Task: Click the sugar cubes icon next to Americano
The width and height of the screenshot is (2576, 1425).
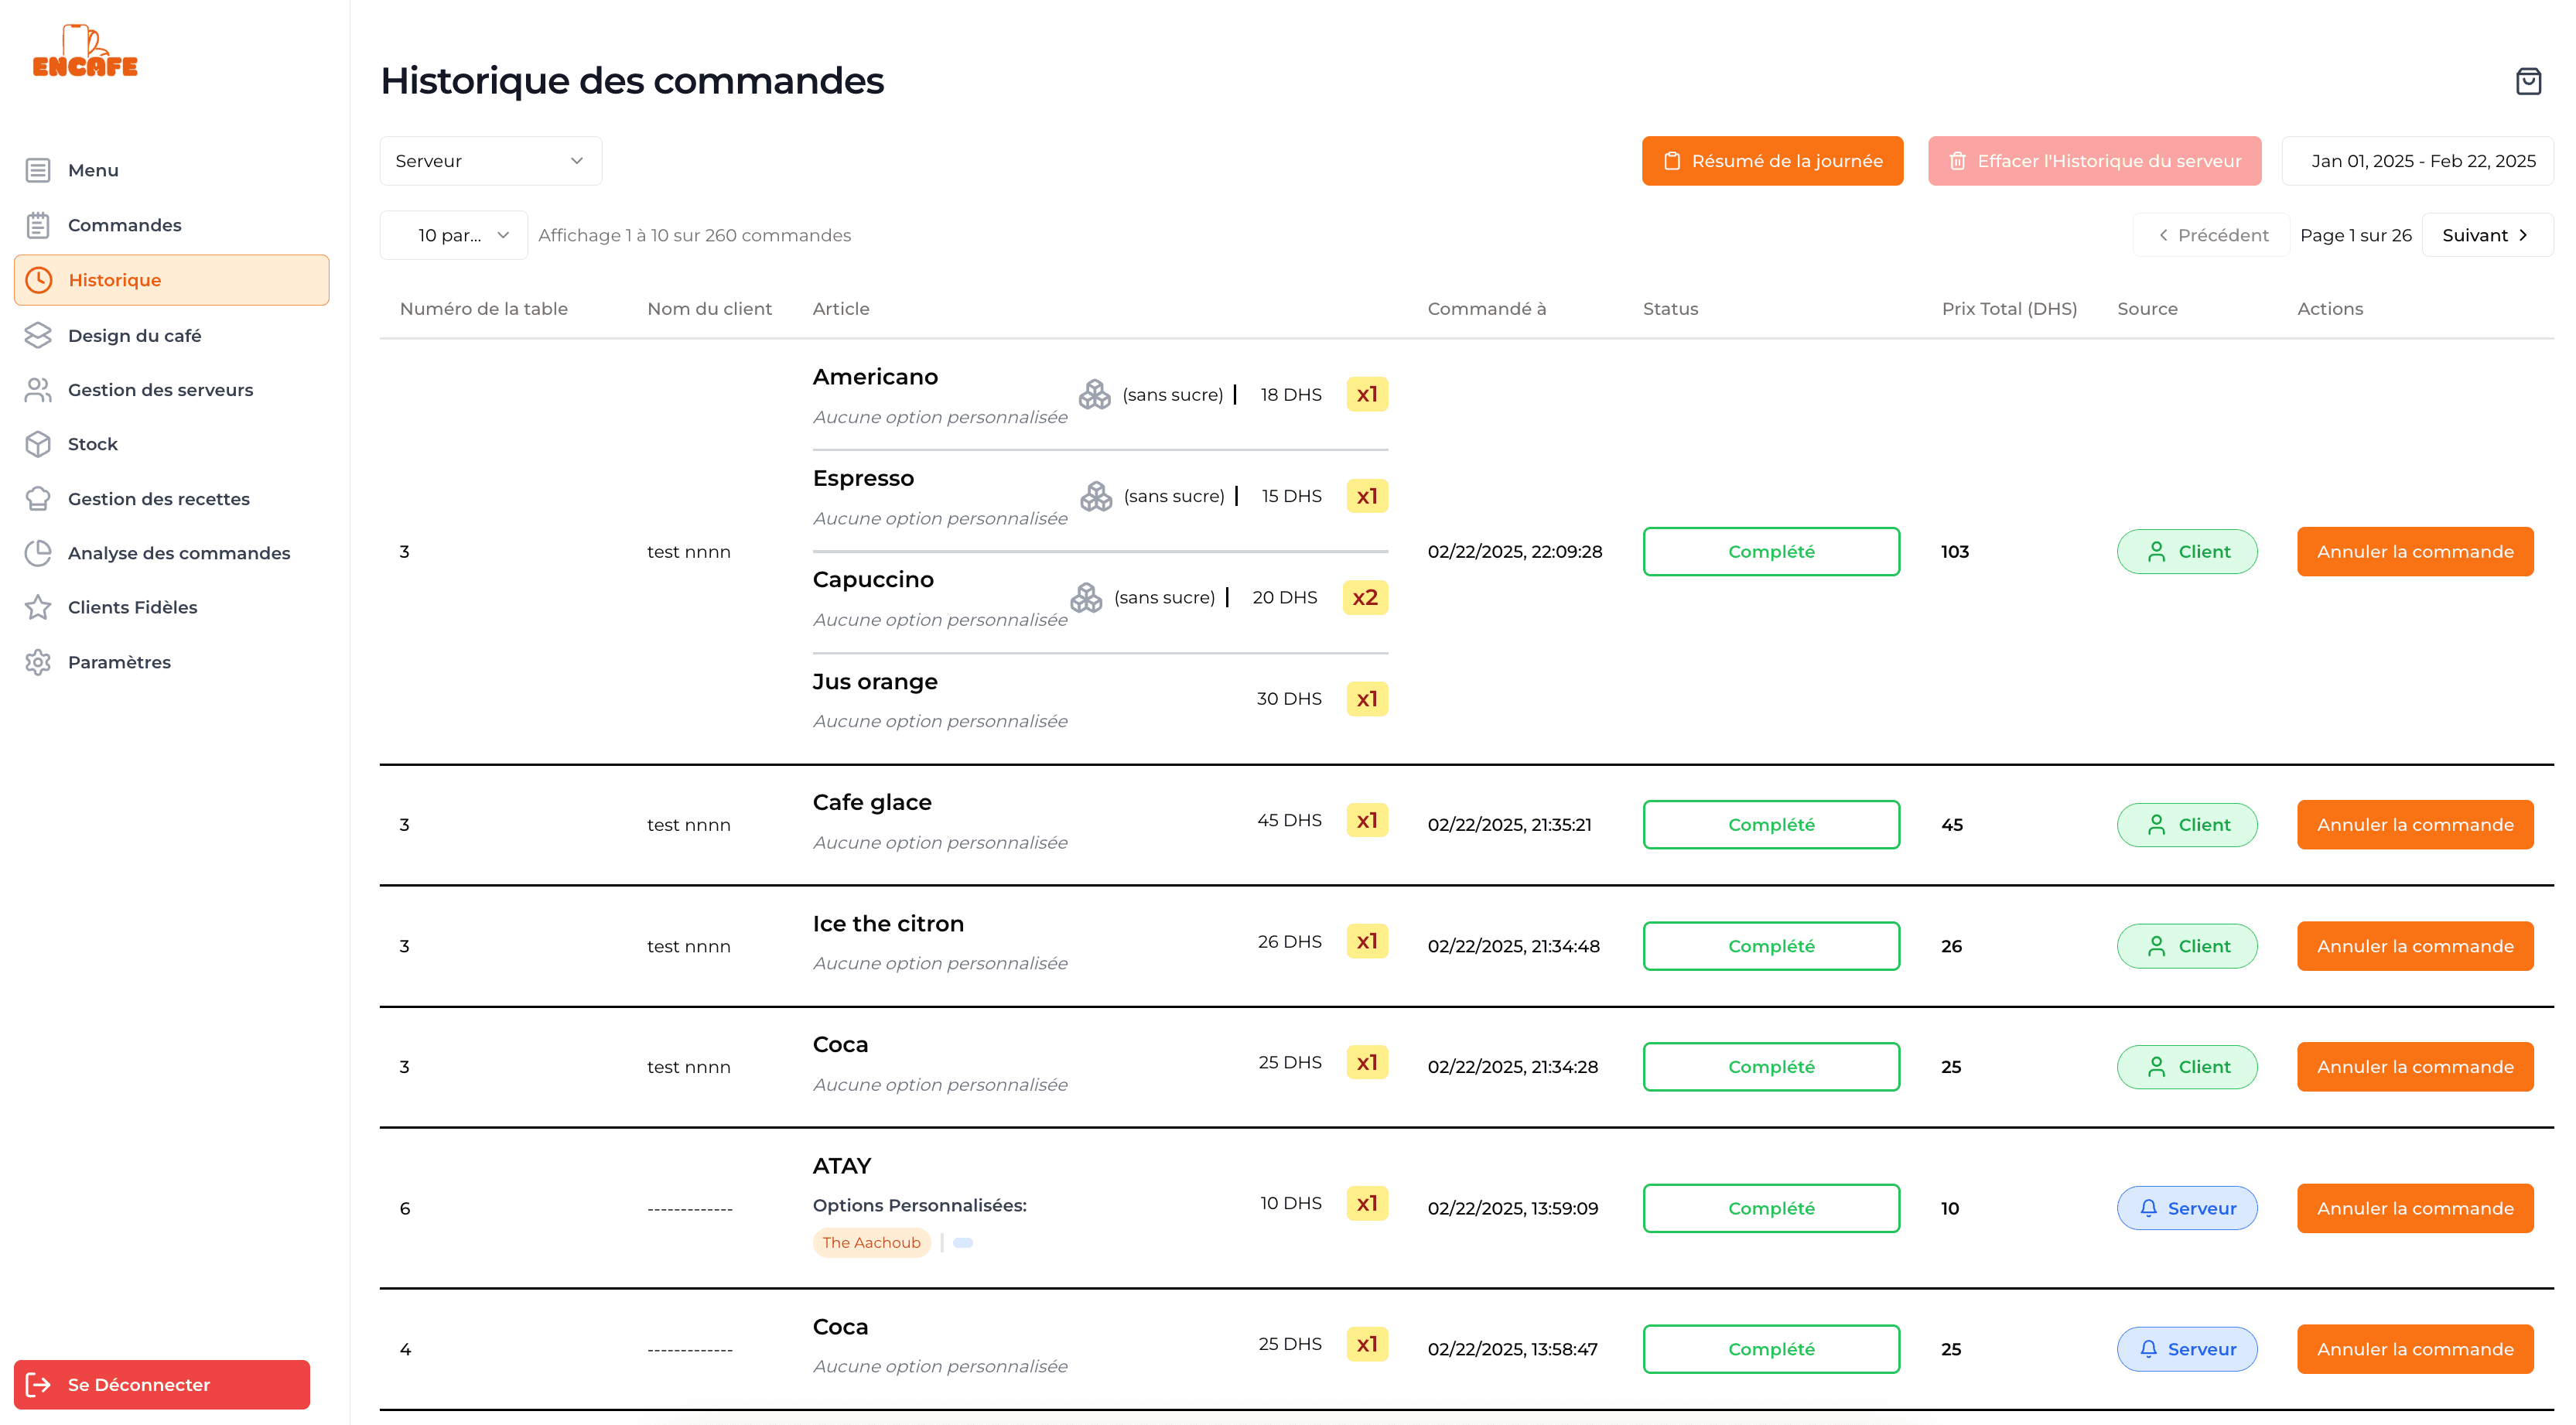Action: [x=1095, y=394]
